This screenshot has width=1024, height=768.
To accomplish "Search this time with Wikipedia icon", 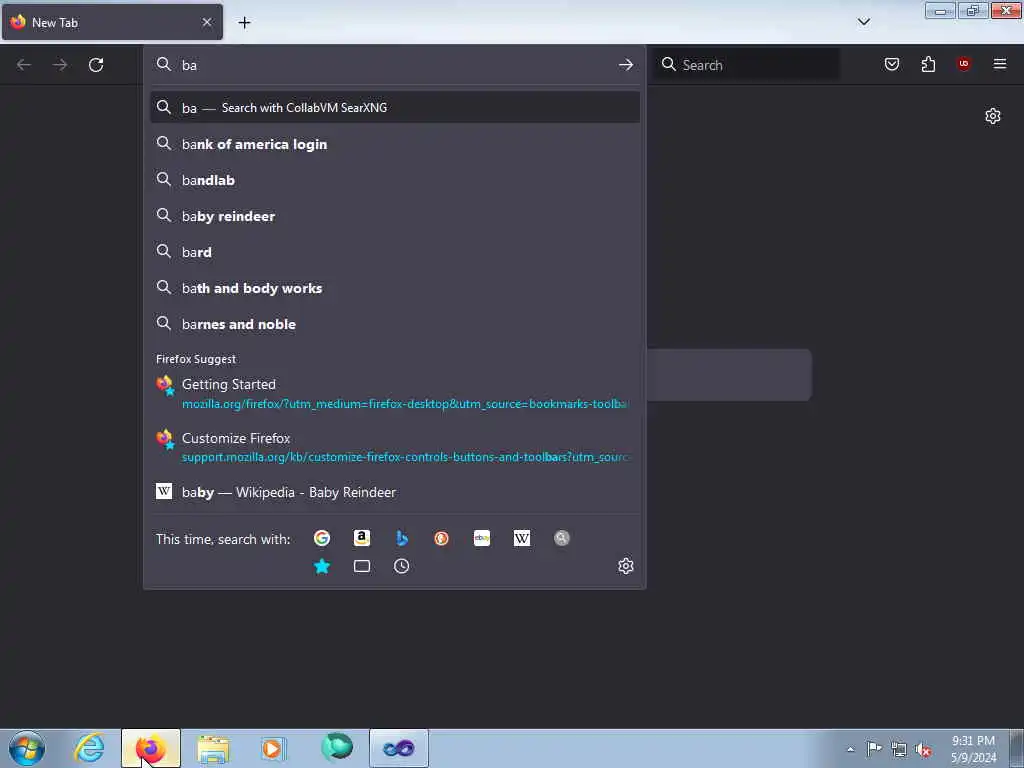I will click(522, 538).
